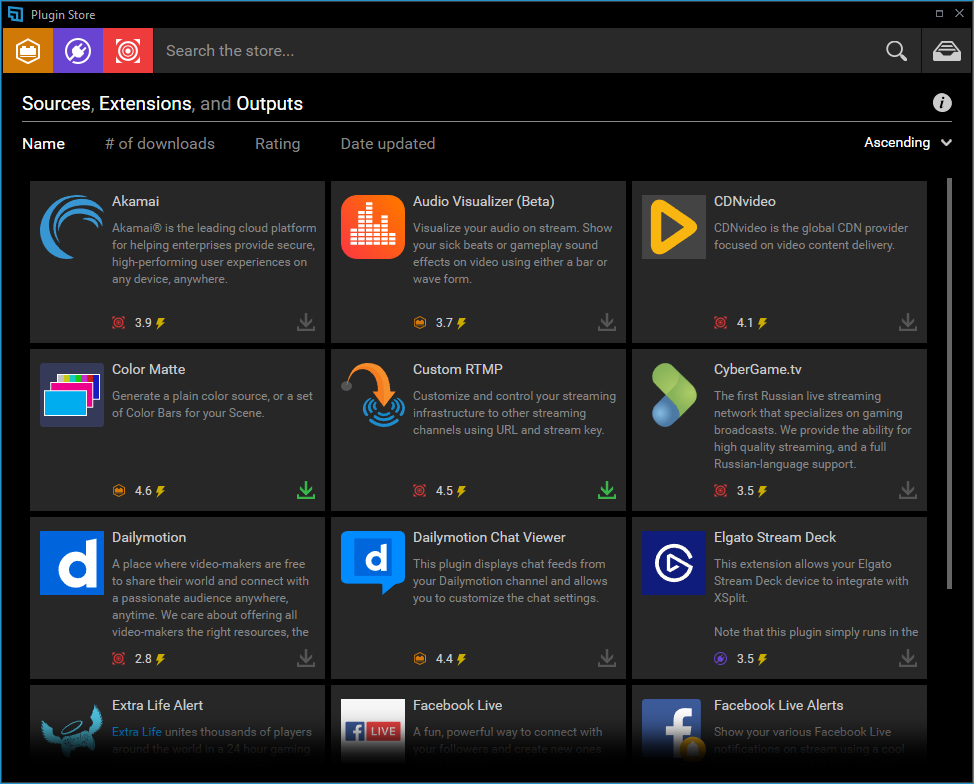Click the plugin list vertical scrollbar
974x784 pixels.
click(949, 383)
